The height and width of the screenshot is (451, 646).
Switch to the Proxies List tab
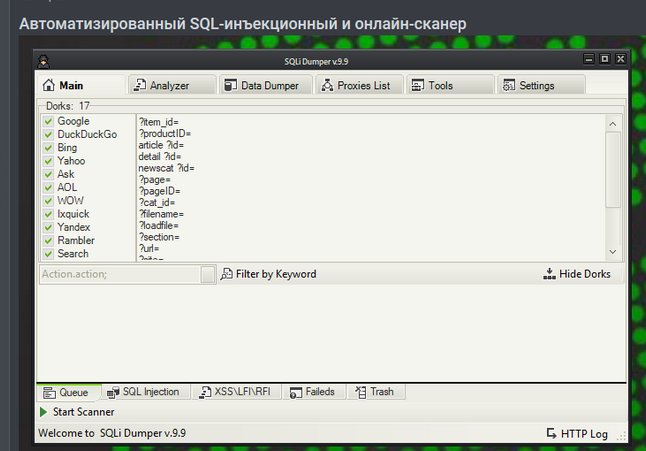tap(359, 85)
